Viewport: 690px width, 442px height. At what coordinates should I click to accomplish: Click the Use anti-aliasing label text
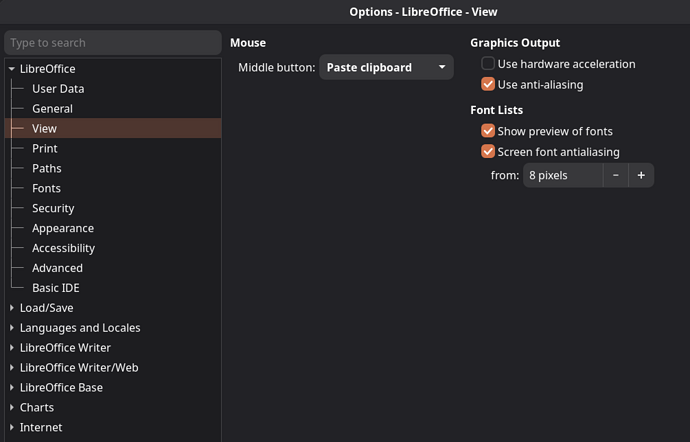[x=540, y=85]
